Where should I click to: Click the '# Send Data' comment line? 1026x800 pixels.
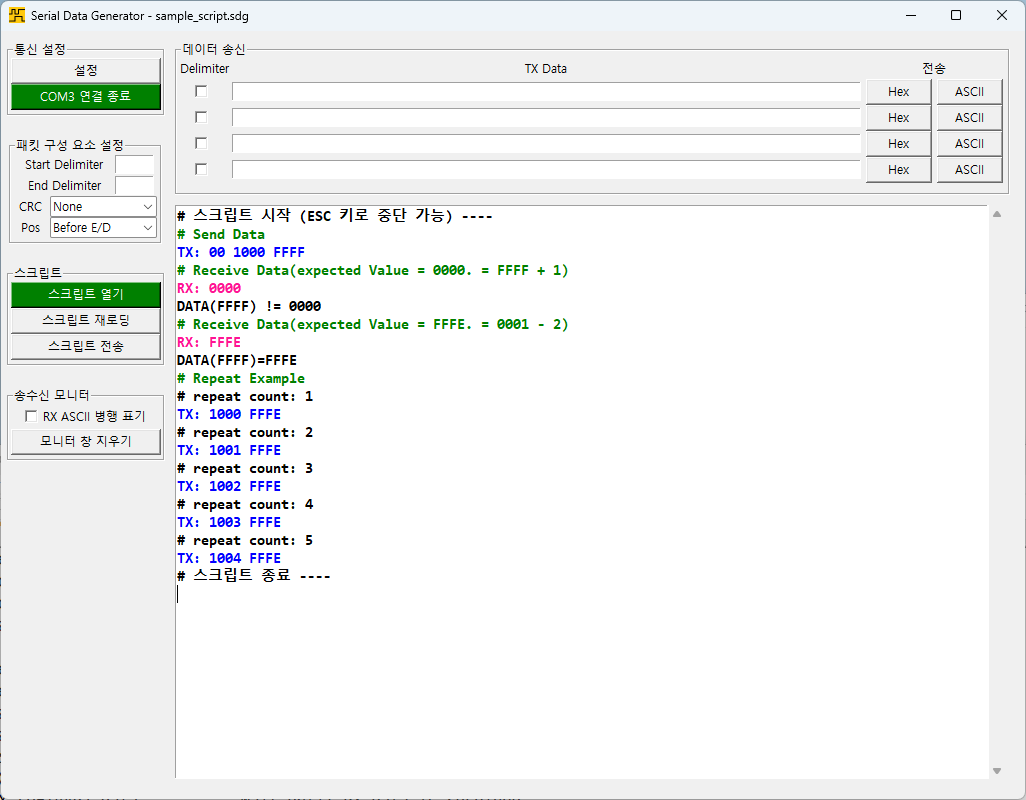[221, 234]
